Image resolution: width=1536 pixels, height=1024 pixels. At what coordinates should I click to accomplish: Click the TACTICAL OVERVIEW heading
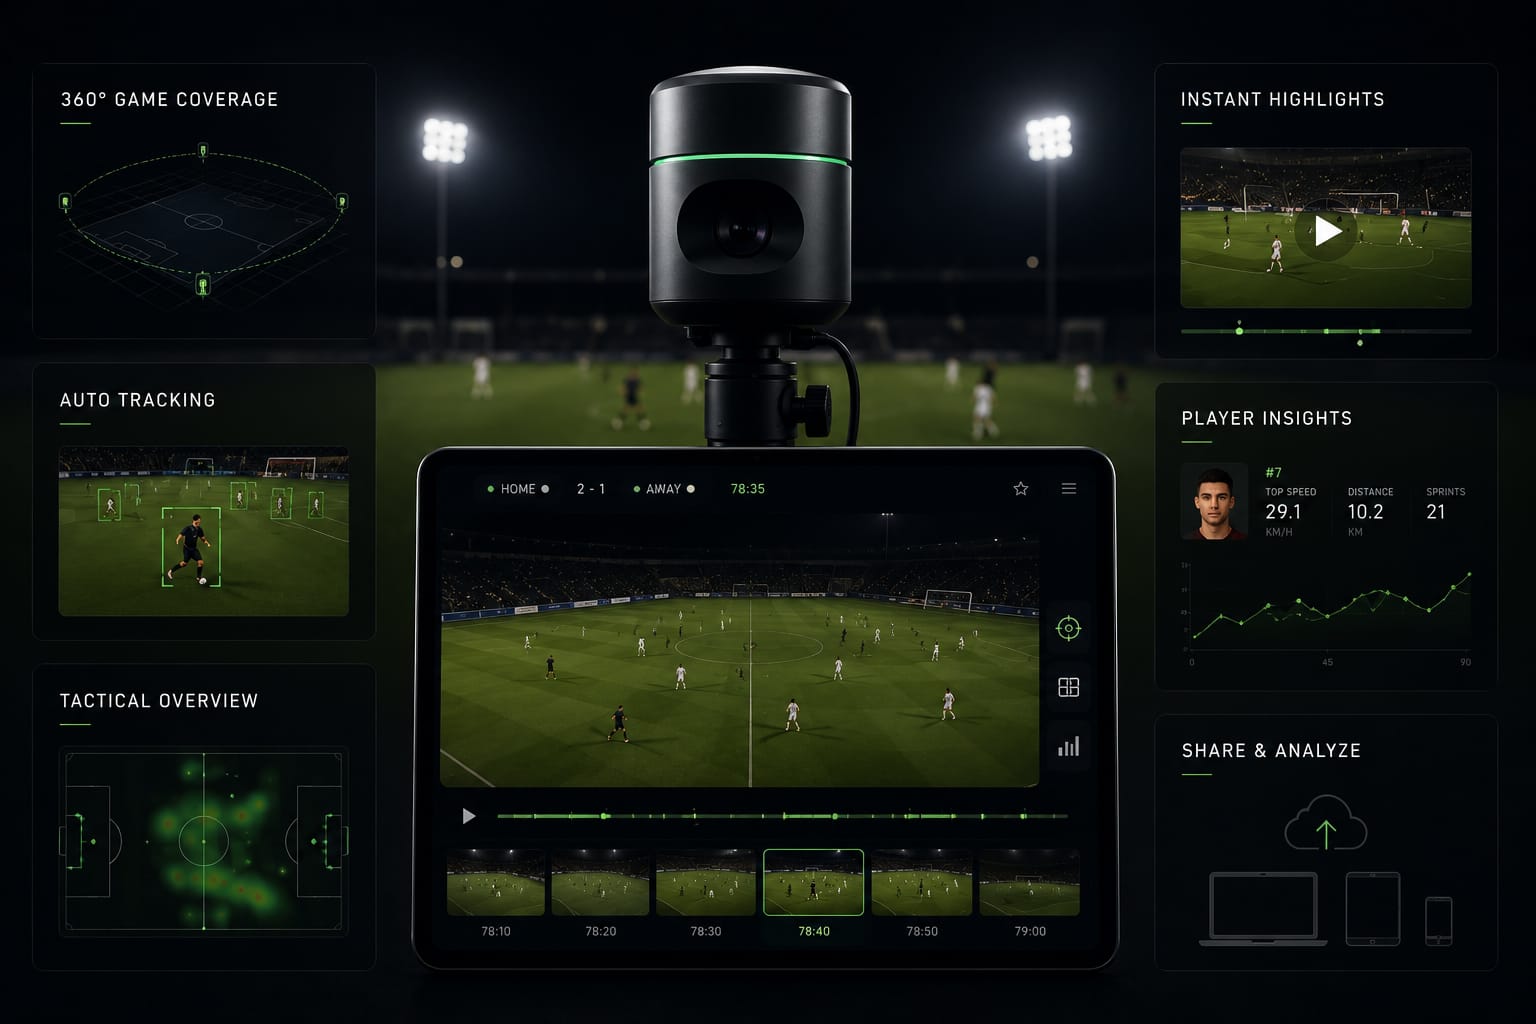[x=159, y=701]
